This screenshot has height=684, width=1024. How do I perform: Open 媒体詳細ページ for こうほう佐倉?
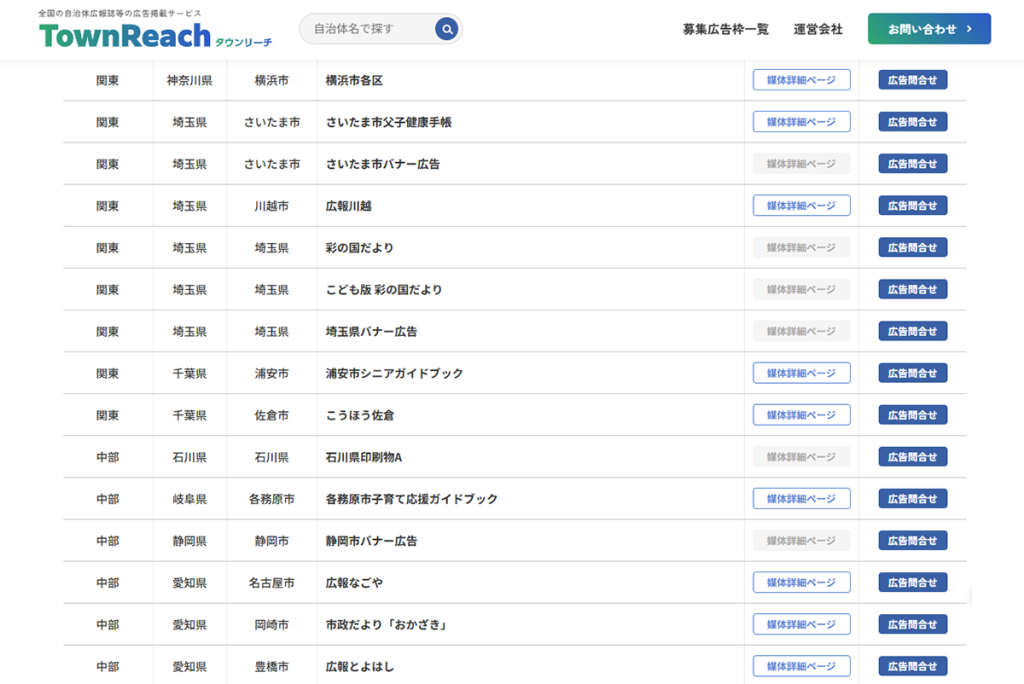click(x=801, y=415)
